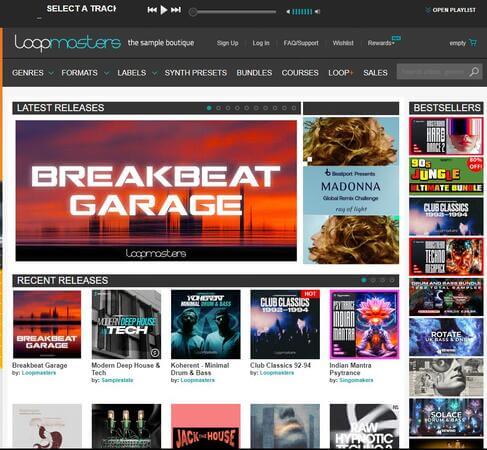
Task: Open the Breakbeat Garage featured banner
Action: tap(156, 191)
